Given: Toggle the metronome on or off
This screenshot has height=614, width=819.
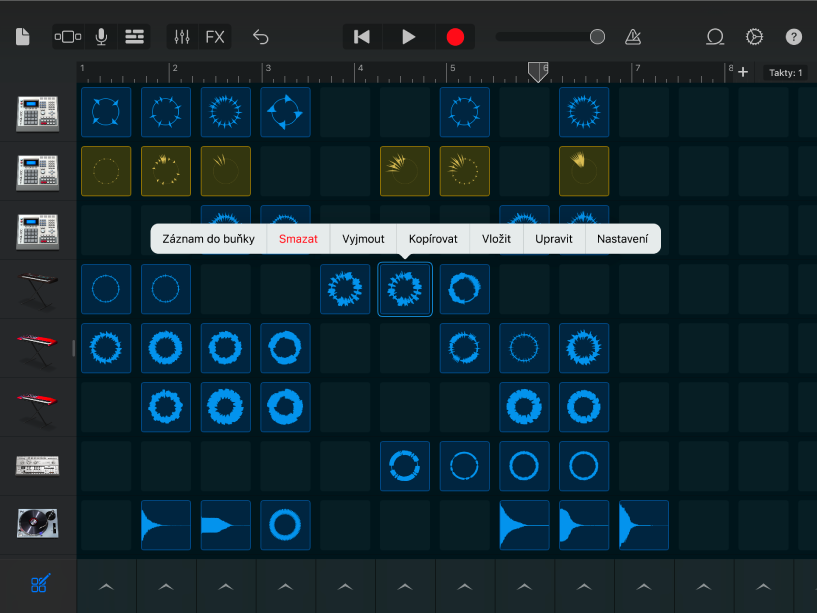Looking at the screenshot, I should pyautogui.click(x=632, y=37).
